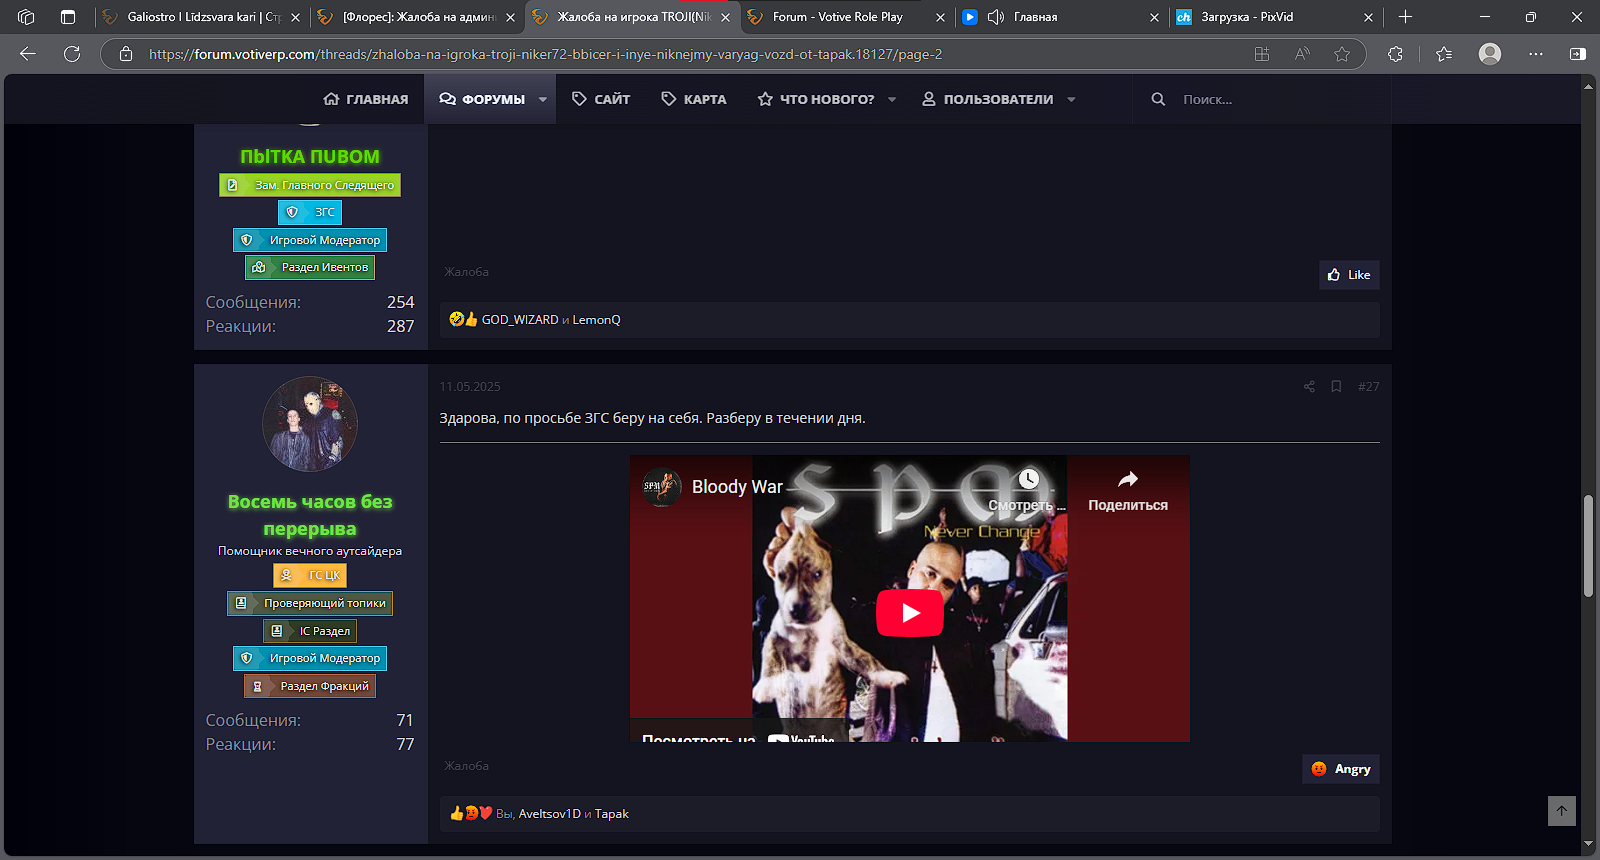Open the САЙТ navigation item
The width and height of the screenshot is (1600, 860).
point(601,99)
